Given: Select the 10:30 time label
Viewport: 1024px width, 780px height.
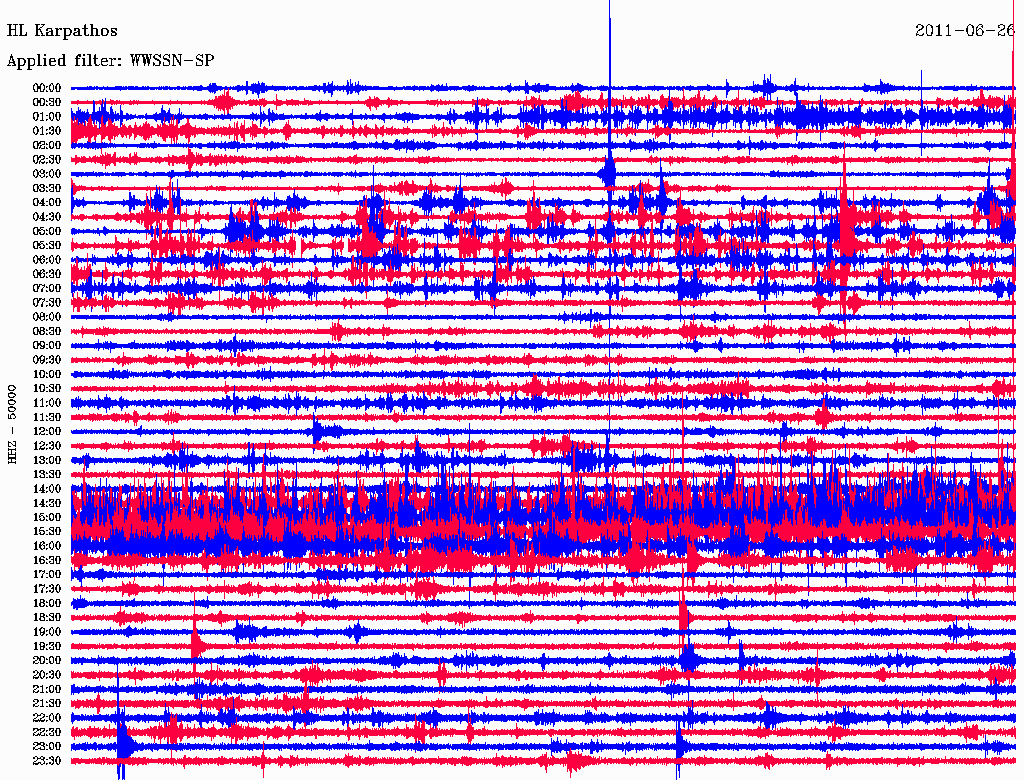Looking at the screenshot, I should click(x=47, y=389).
